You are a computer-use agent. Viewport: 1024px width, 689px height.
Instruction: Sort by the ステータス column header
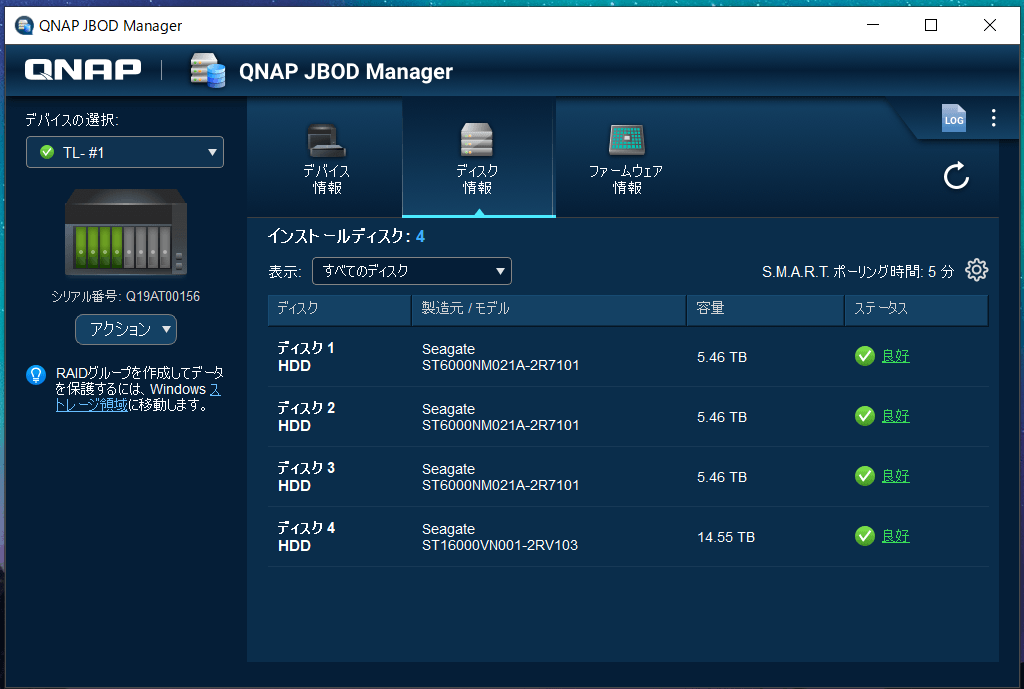(x=916, y=309)
